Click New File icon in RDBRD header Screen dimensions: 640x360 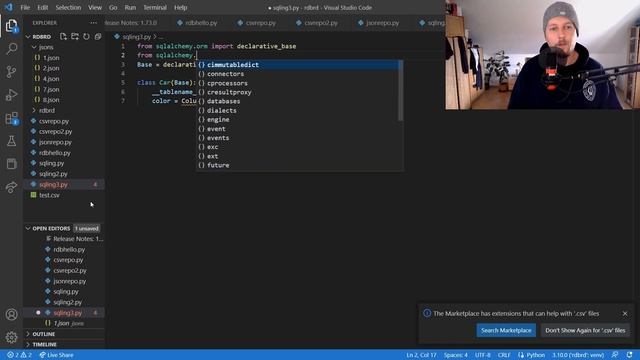coord(63,36)
